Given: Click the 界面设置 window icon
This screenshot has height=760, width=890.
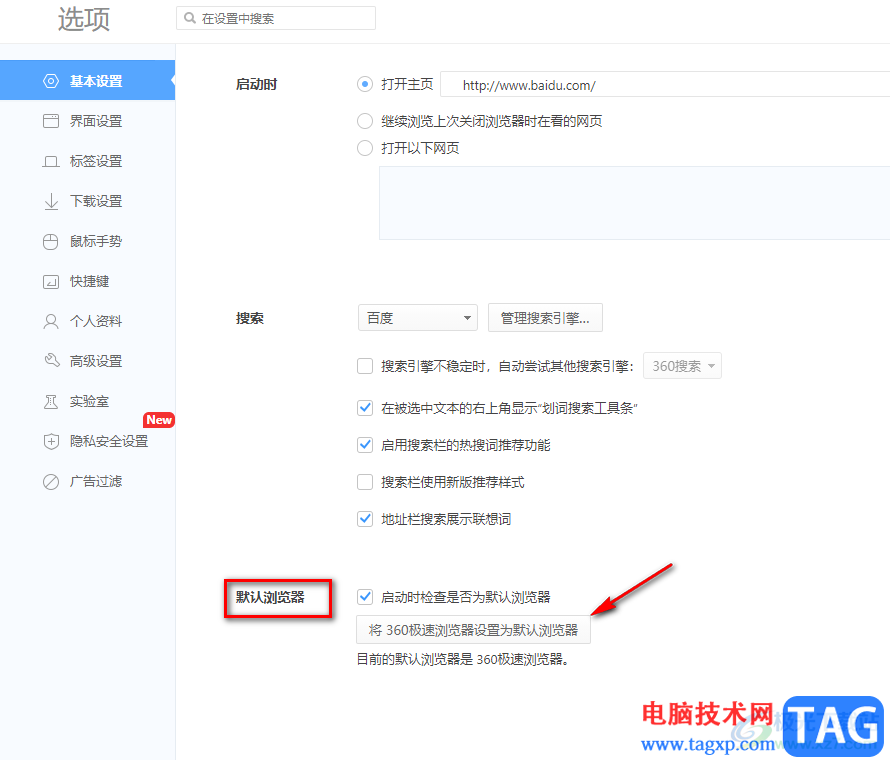Looking at the screenshot, I should 51,121.
